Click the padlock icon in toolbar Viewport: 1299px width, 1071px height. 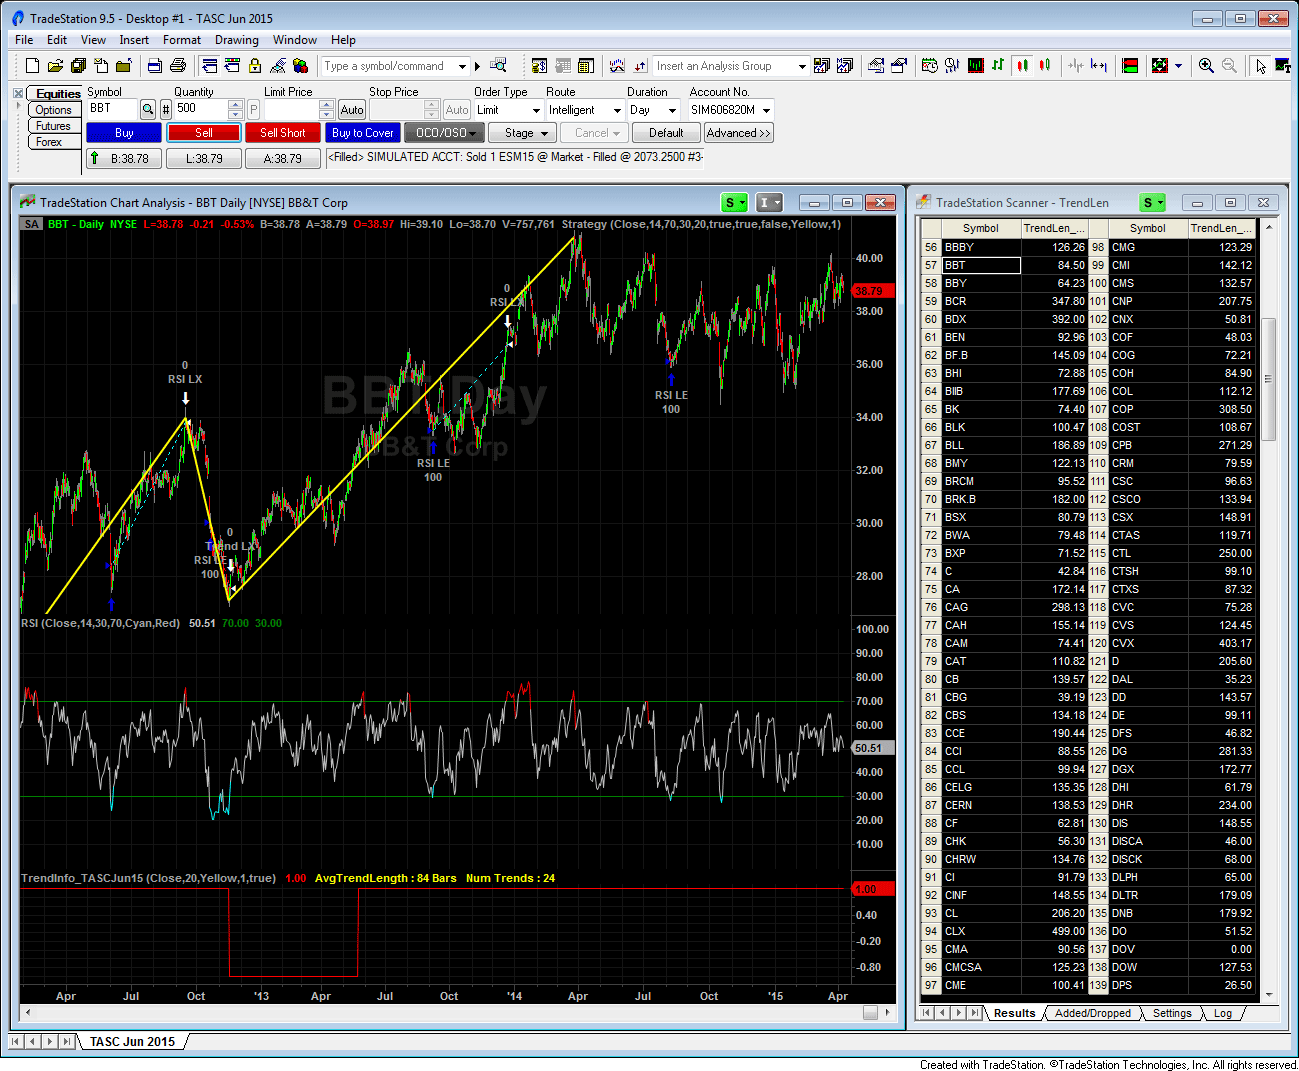[255, 66]
